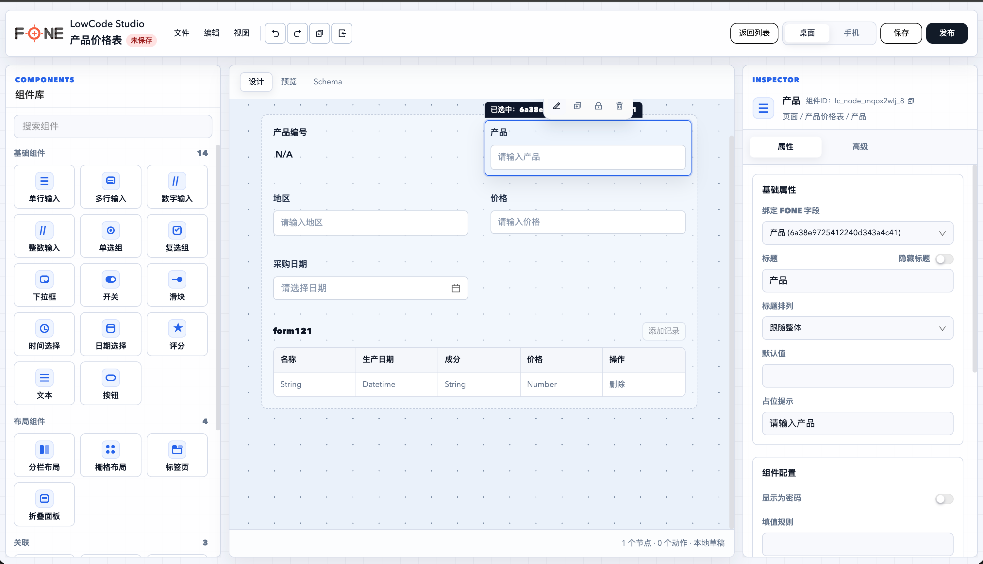Click calendar icon in 采购日期 field

tap(456, 288)
